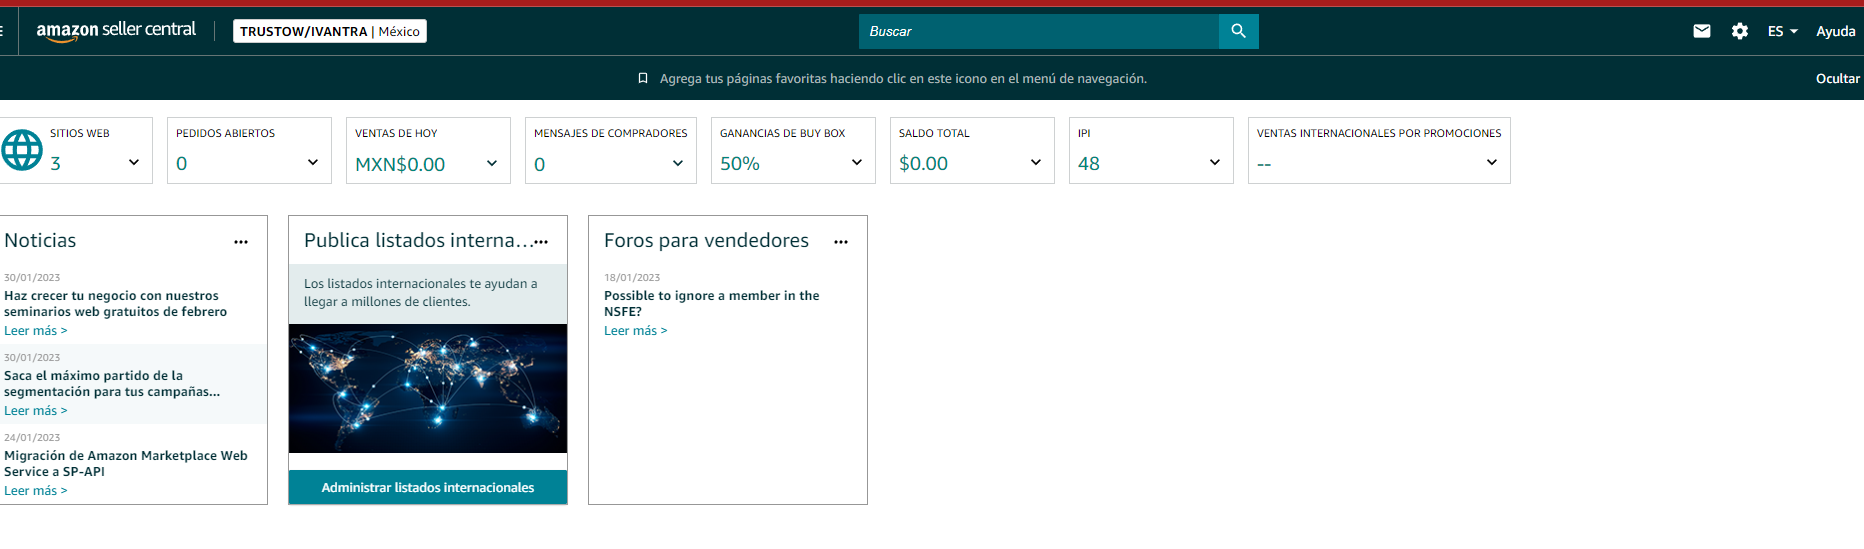Screen dimensions: 1864x549
Task: Expand the Ventas de Hoy dropdown
Action: click(x=492, y=163)
